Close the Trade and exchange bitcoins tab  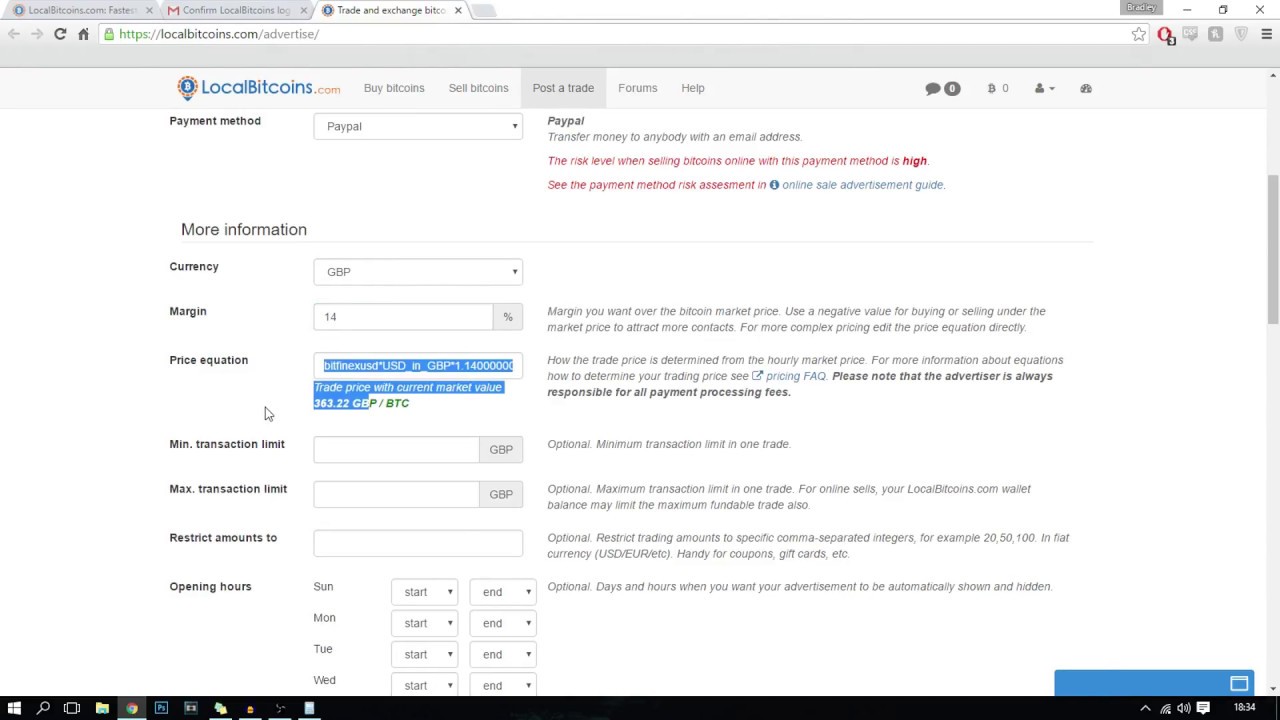[458, 10]
